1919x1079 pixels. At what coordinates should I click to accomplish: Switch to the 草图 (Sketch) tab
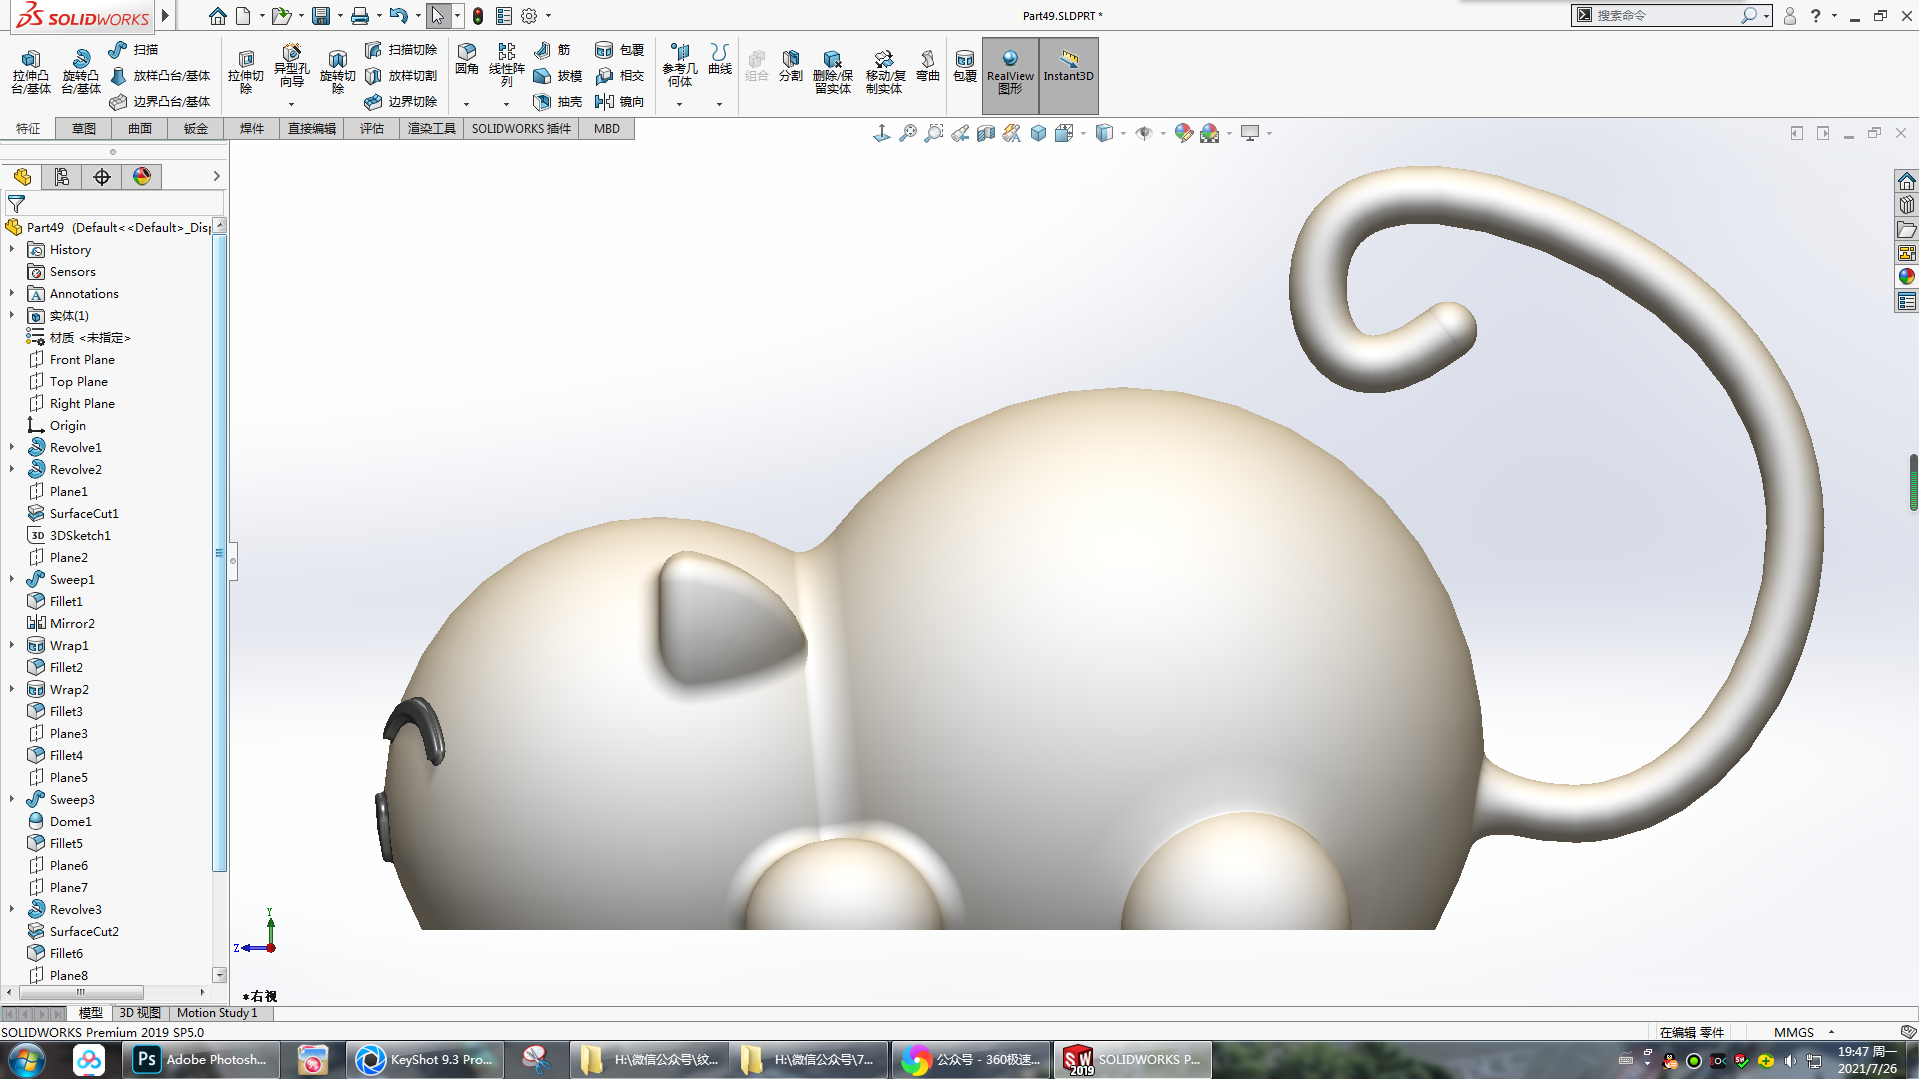click(x=84, y=128)
